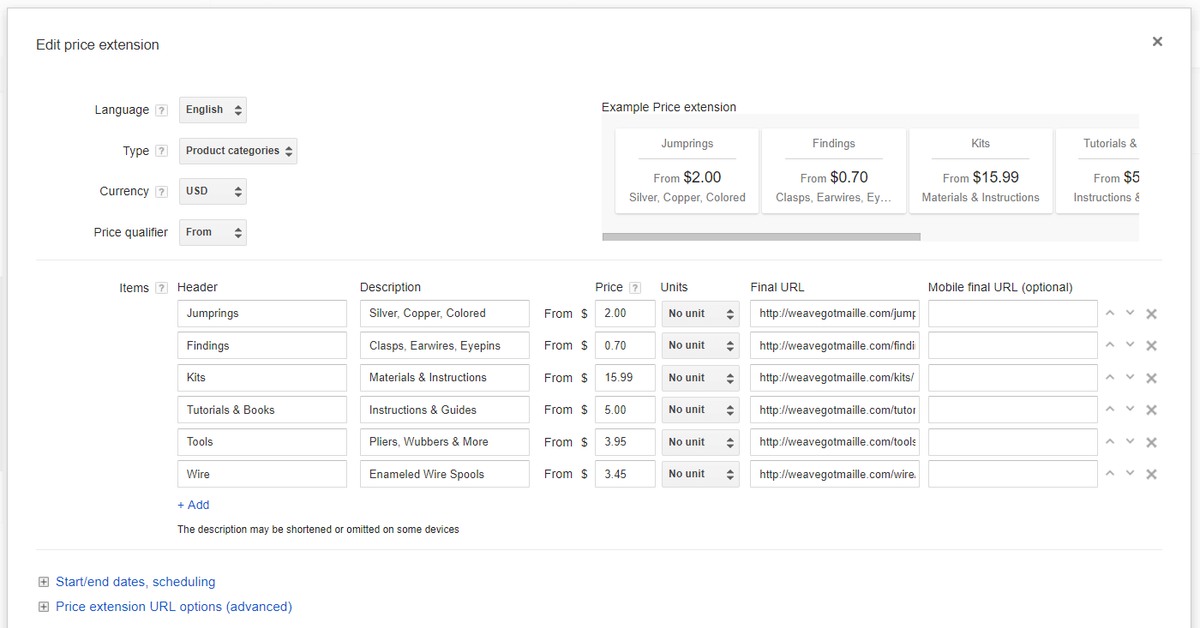1200x628 pixels.
Task: Click the 3.95 price field
Action: coord(625,442)
